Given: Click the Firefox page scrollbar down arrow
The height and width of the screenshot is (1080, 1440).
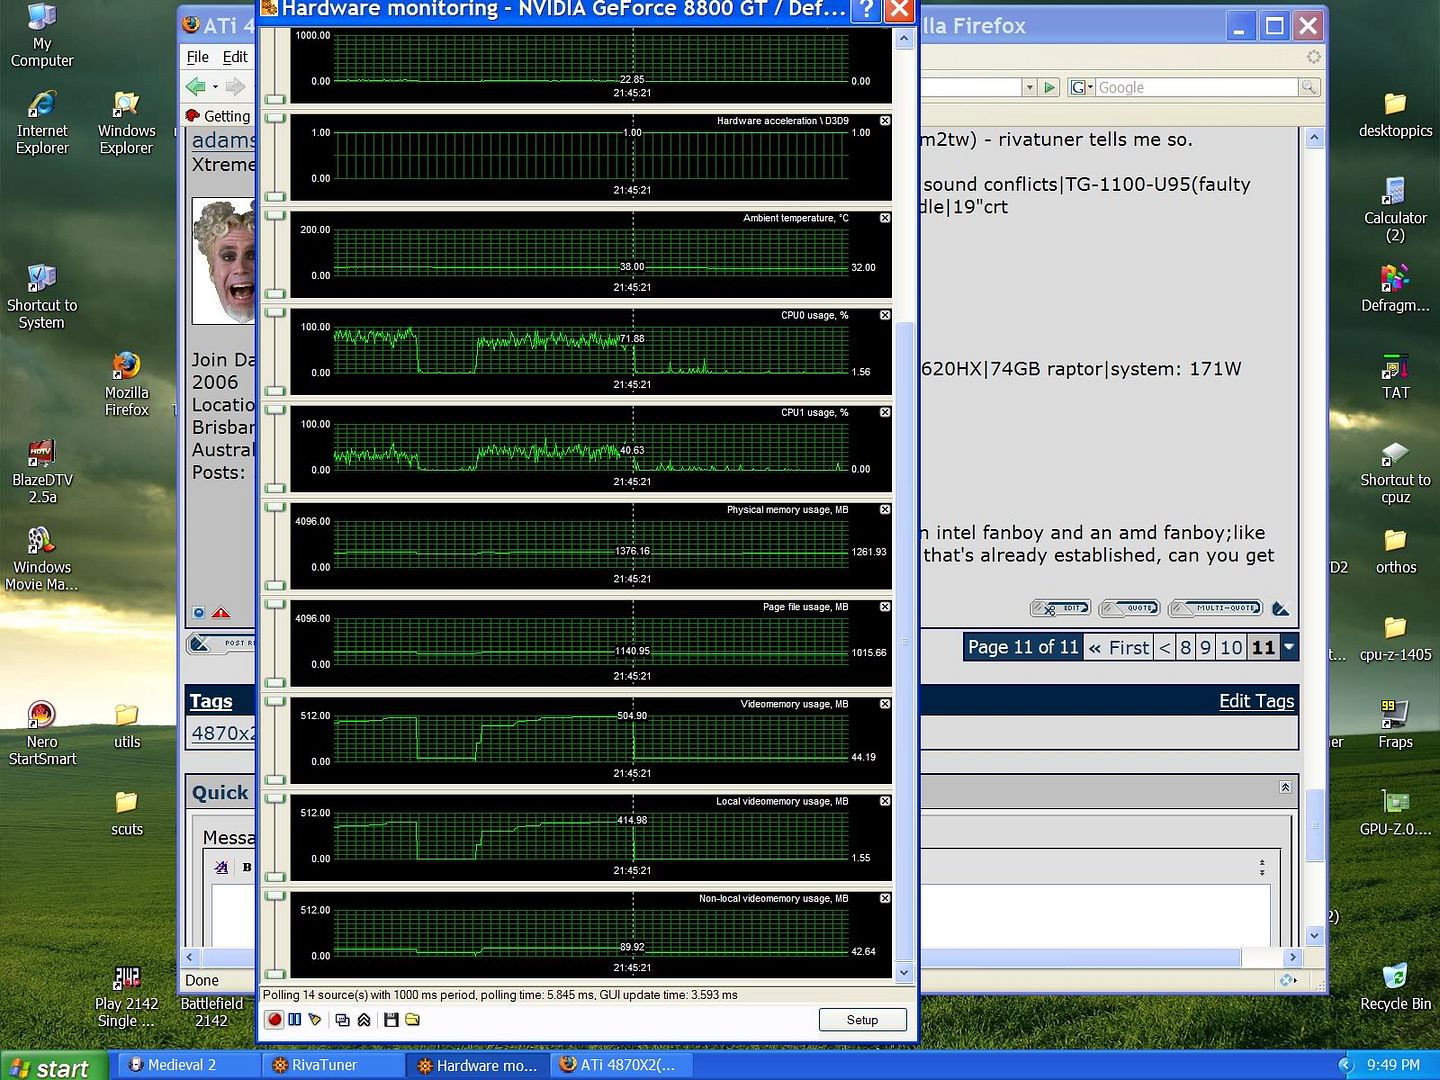Looking at the screenshot, I should coord(1315,936).
